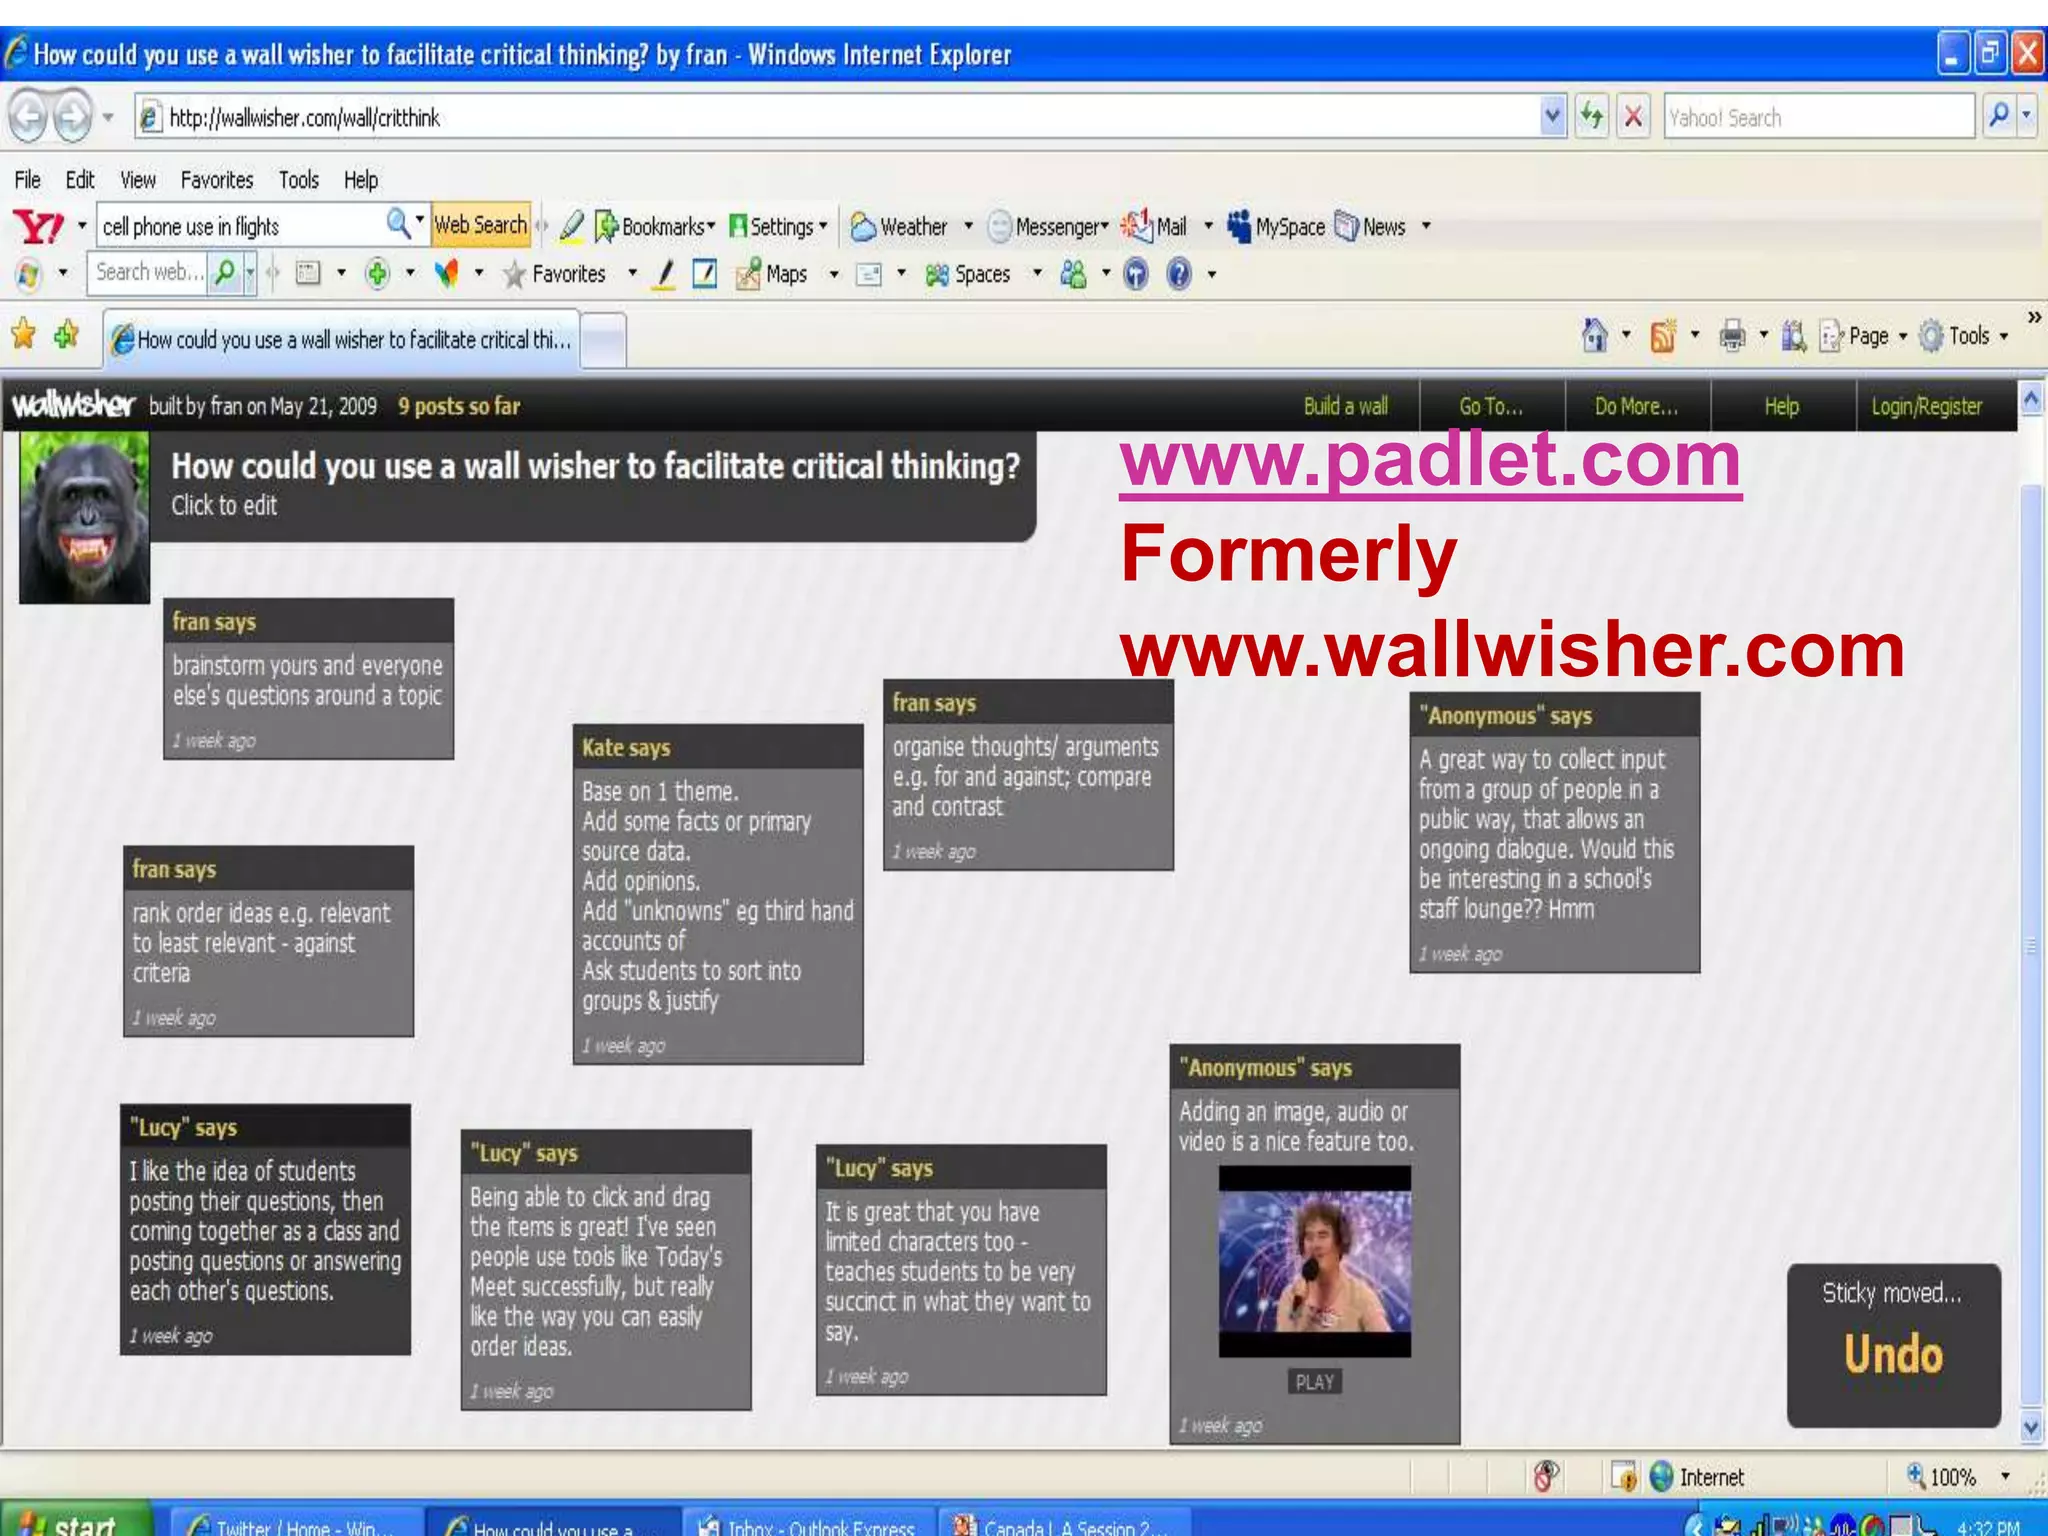
Task: Click the Windows Start button
Action: point(75,1521)
